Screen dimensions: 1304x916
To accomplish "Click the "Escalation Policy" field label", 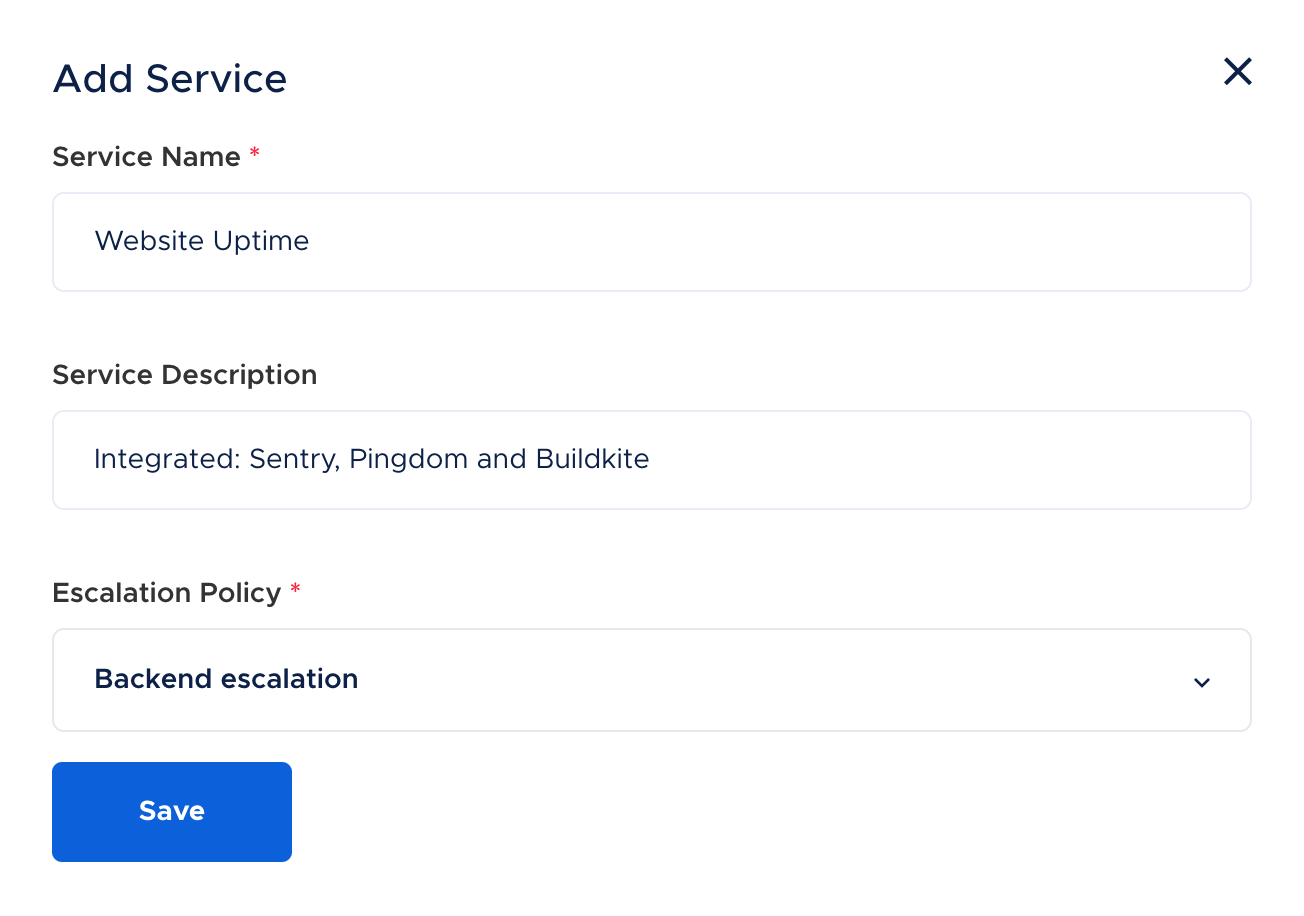I will pos(166,593).
